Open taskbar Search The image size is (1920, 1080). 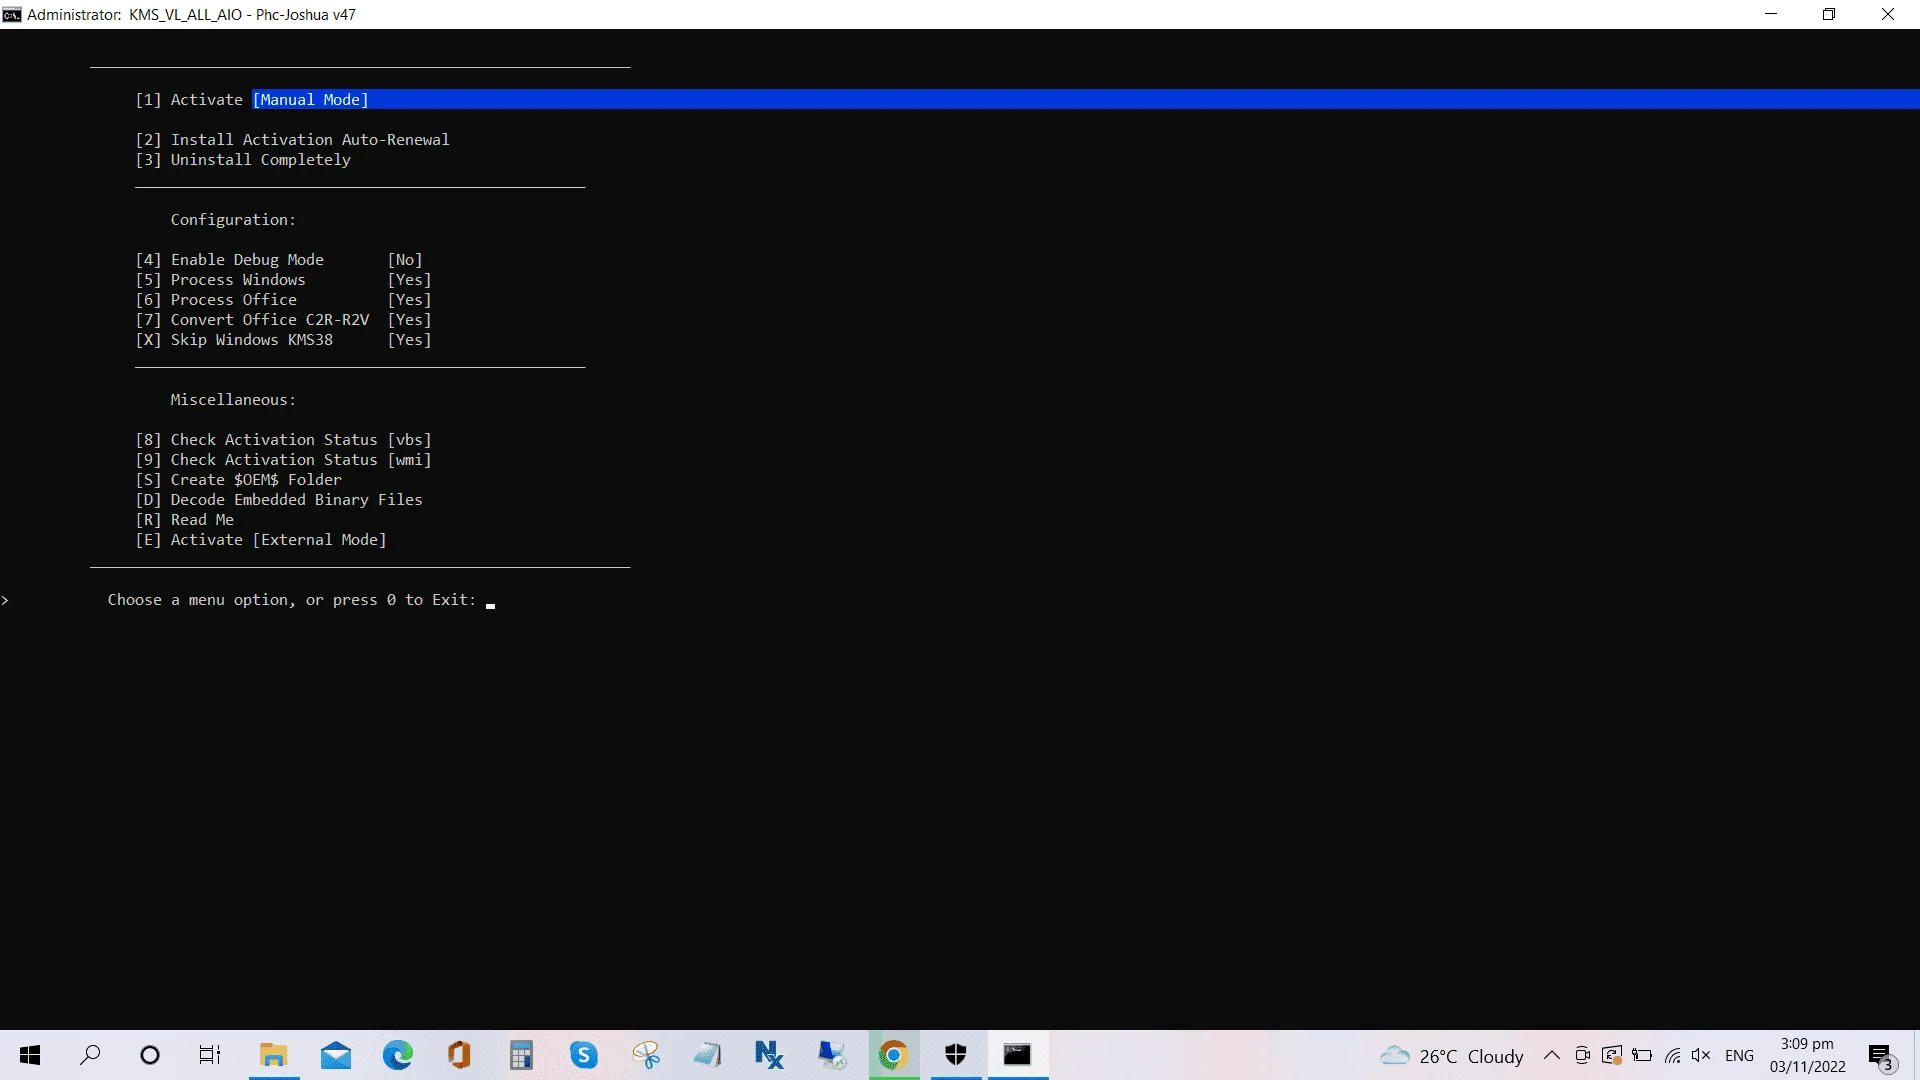click(x=90, y=1055)
